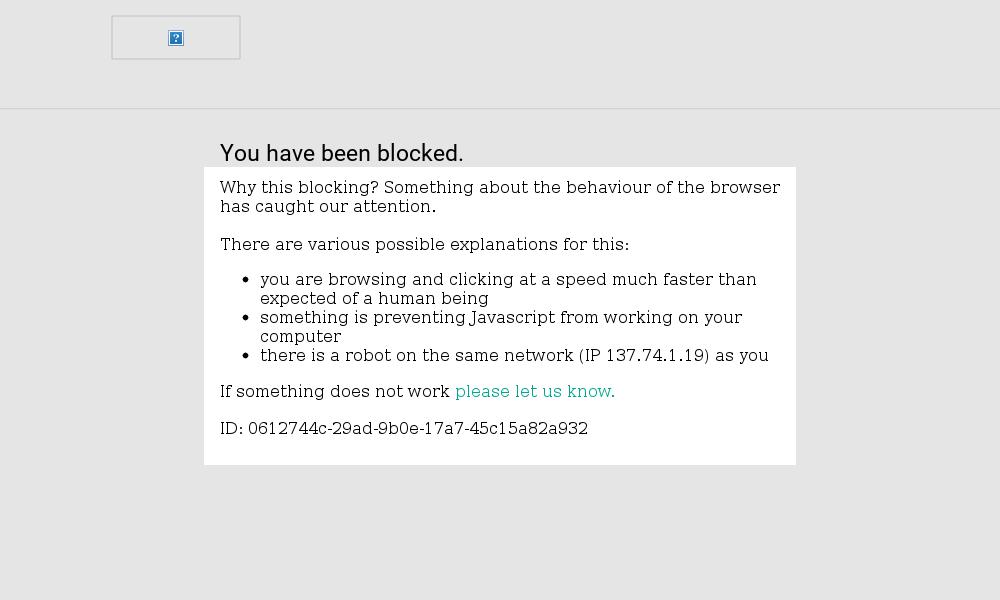Click the bullet dot of the first explanation
Image resolution: width=1000 pixels, height=600 pixels.
point(246,280)
